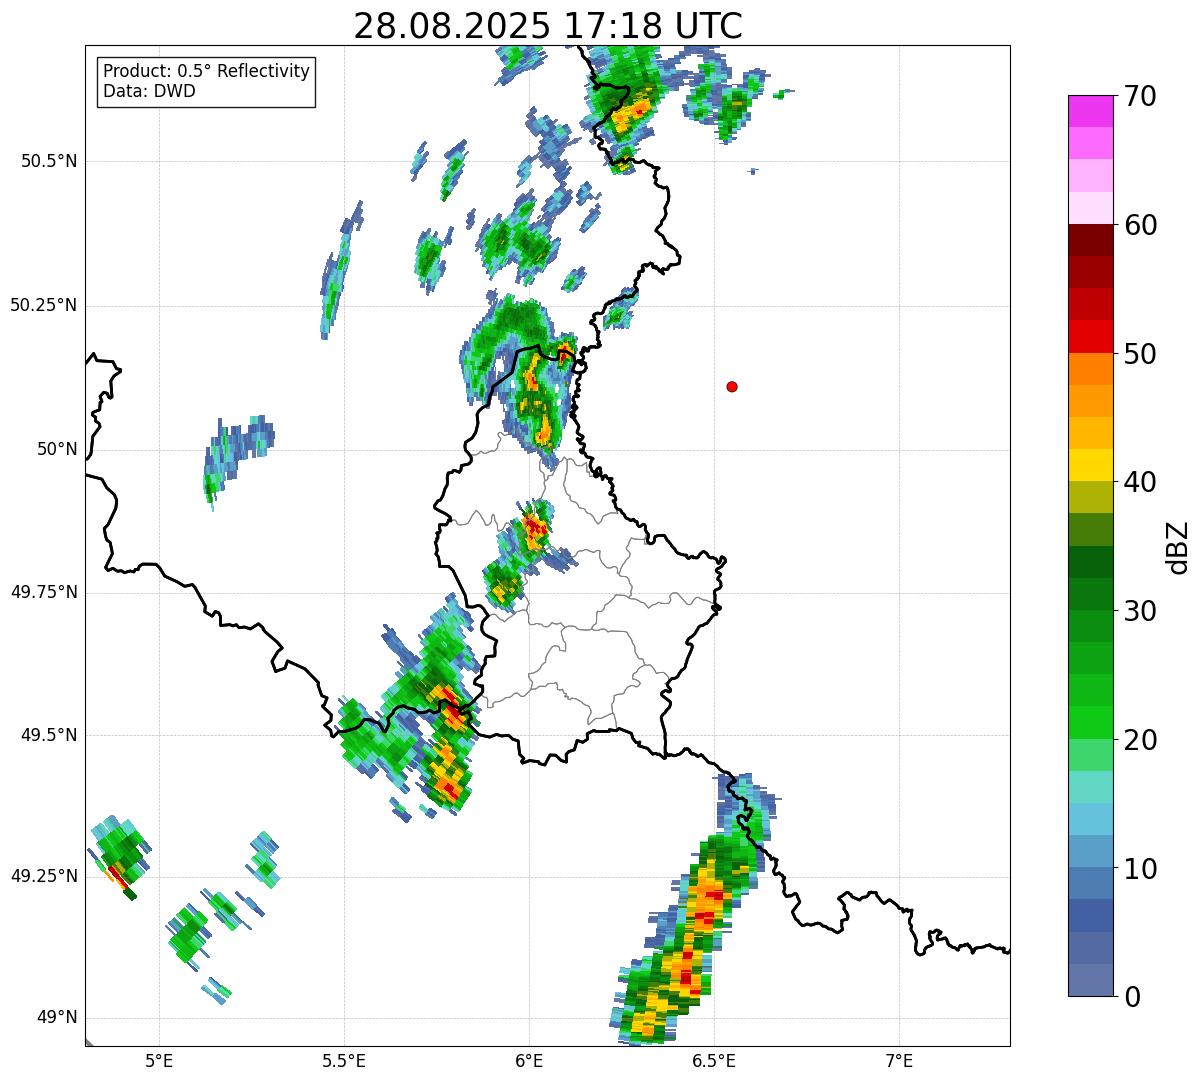Click the 6°E longitude label
This screenshot has height=1081, width=1202.
pos(529,1060)
